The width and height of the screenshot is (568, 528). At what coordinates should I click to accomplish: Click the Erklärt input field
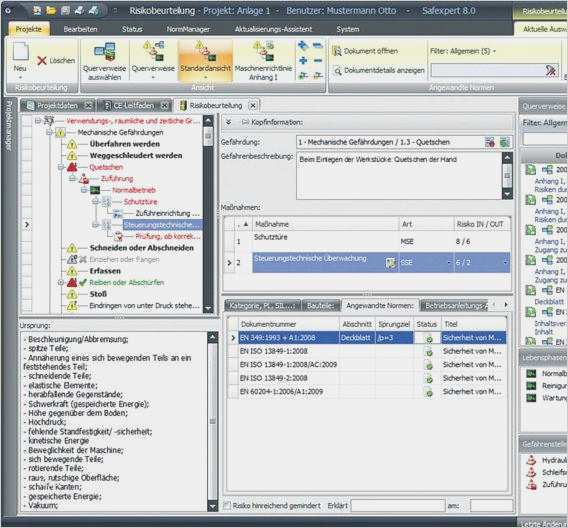(x=398, y=505)
